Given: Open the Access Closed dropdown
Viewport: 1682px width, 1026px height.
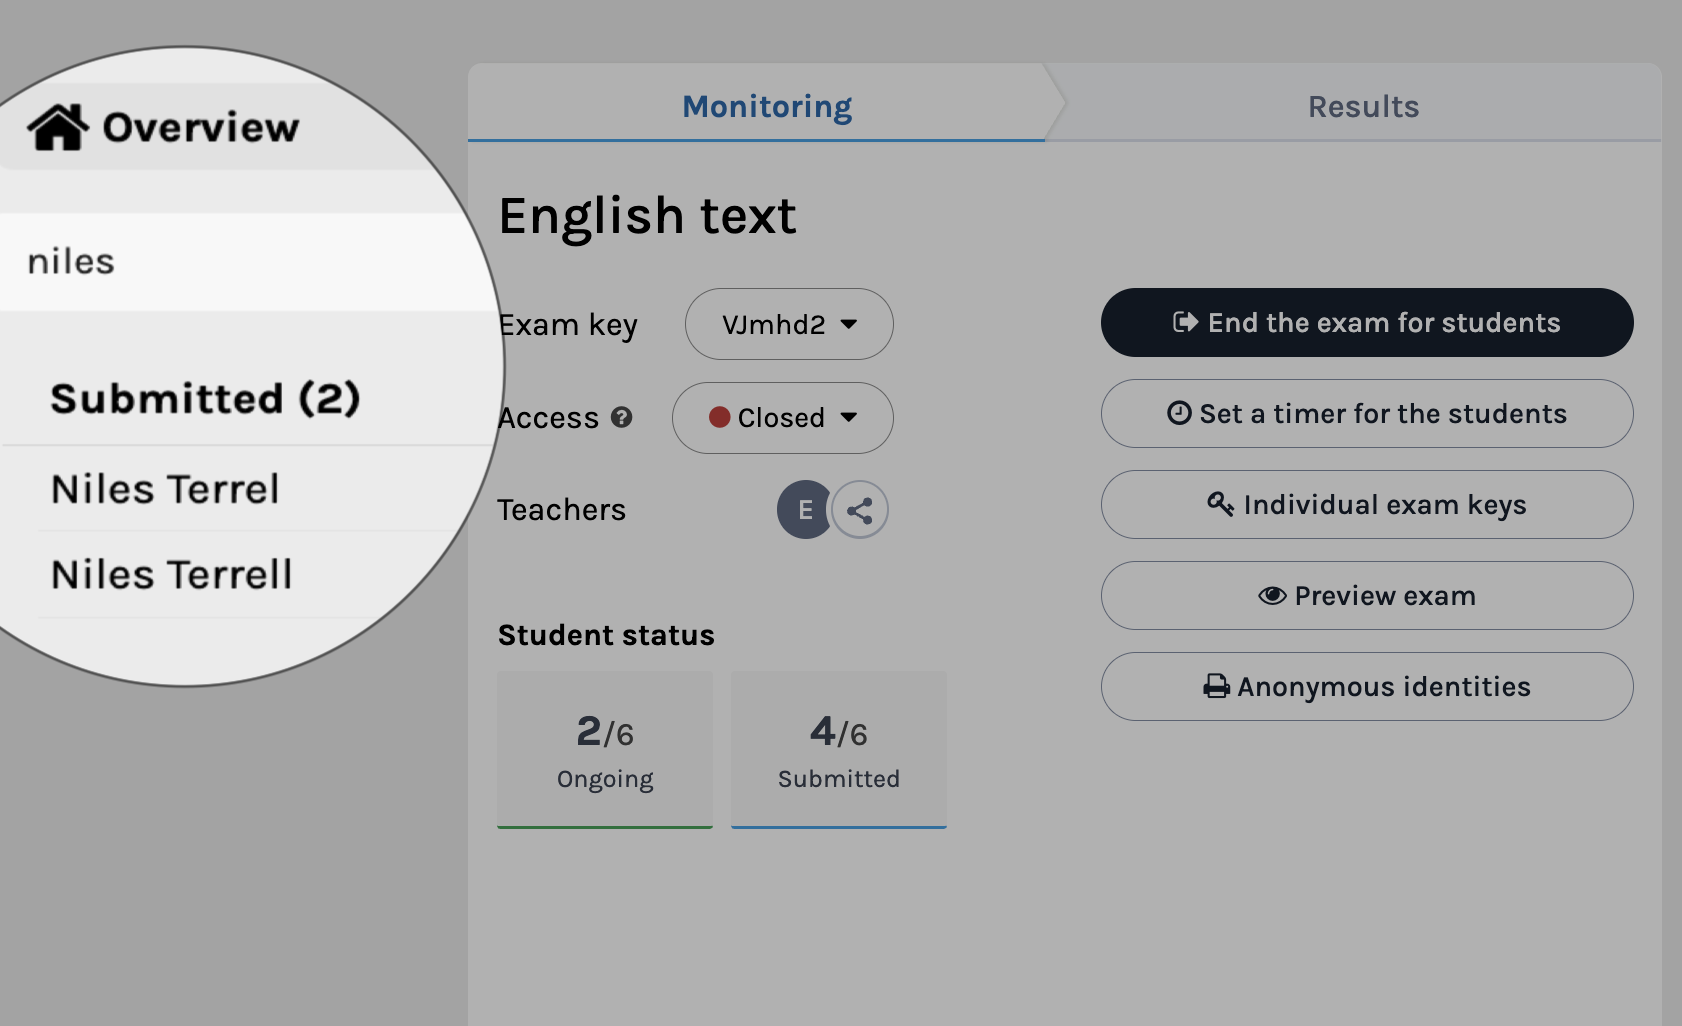Looking at the screenshot, I should 782,418.
